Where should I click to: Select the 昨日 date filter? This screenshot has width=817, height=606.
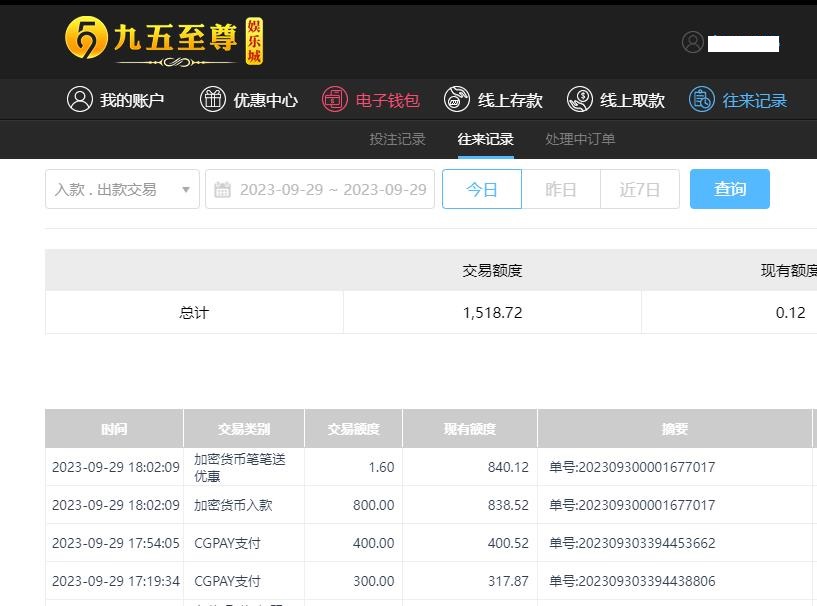coord(560,190)
